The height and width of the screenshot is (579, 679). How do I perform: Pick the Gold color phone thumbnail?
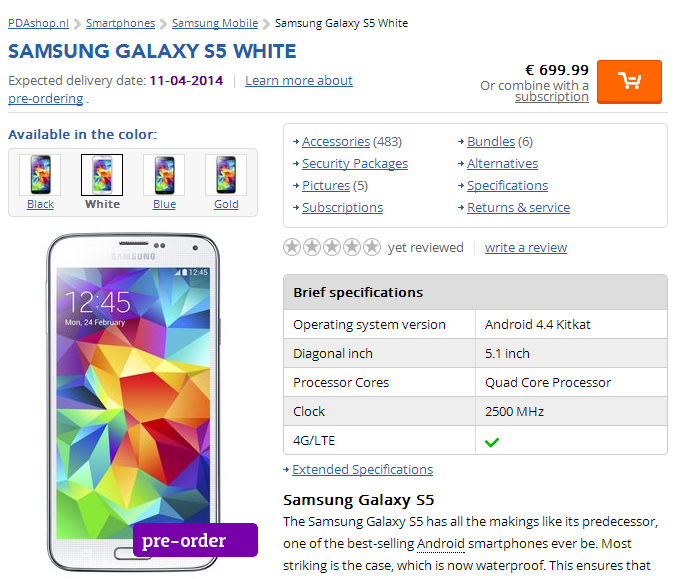226,175
